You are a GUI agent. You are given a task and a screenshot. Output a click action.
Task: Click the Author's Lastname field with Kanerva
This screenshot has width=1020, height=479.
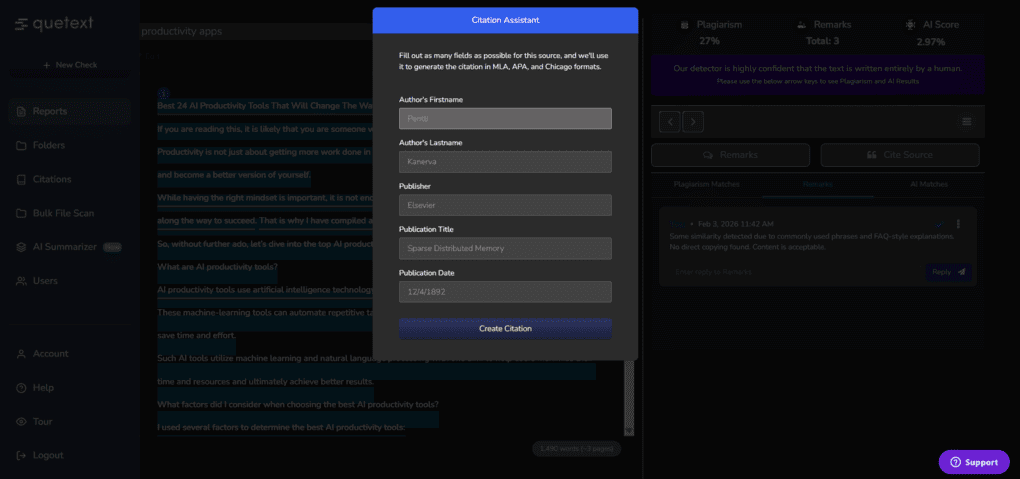click(505, 162)
